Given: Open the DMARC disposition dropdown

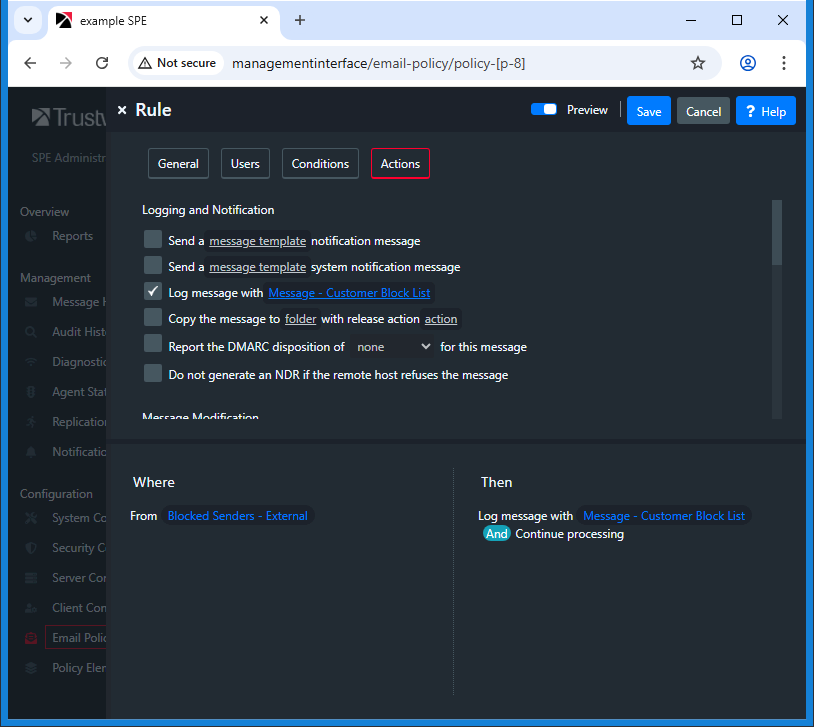Looking at the screenshot, I should (x=393, y=347).
